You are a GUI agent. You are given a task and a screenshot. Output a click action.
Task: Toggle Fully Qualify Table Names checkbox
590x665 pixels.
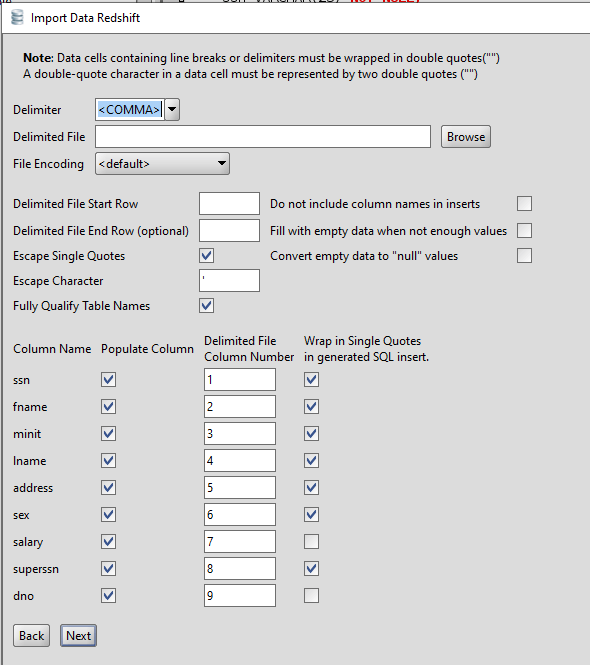[207, 306]
